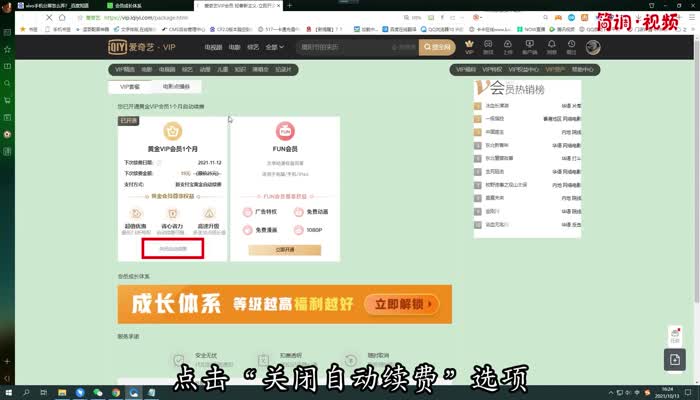Viewport: 700px width, 400px height.
Task: Switch to the VIP套餐 tab
Action: [x=130, y=87]
